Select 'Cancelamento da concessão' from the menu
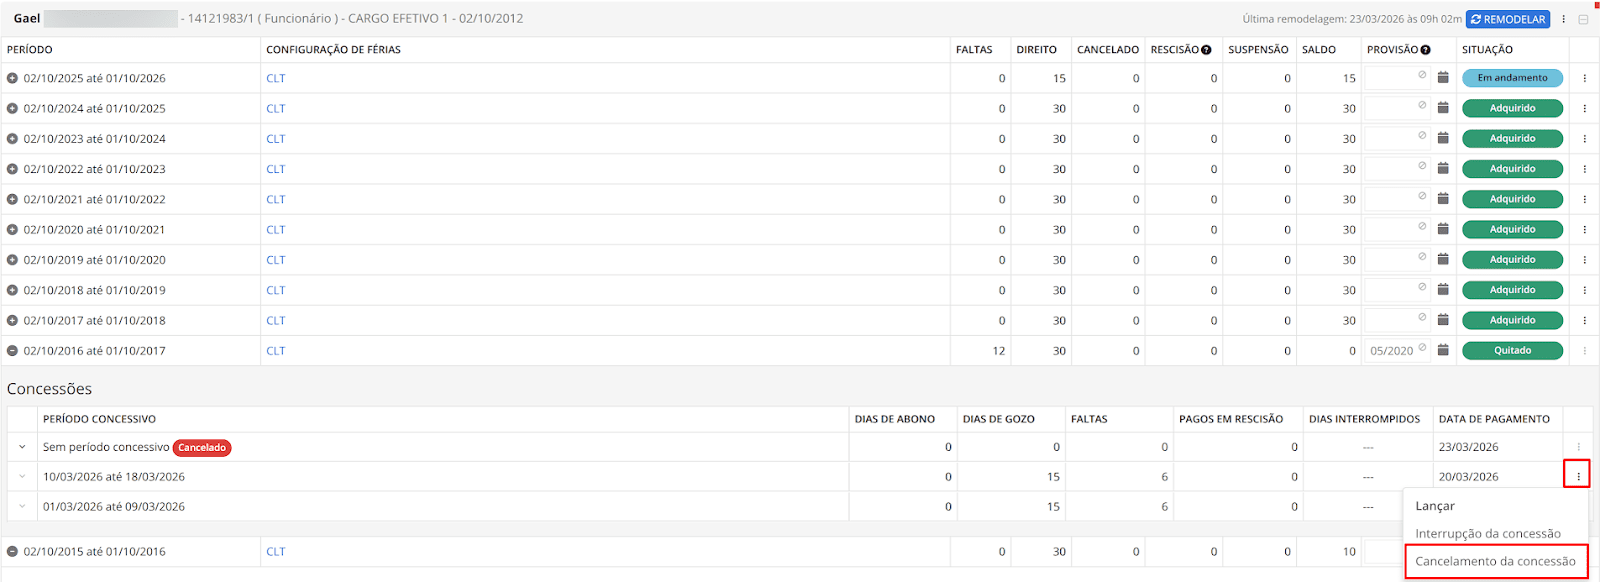The height and width of the screenshot is (582, 1600). pyautogui.click(x=1495, y=561)
